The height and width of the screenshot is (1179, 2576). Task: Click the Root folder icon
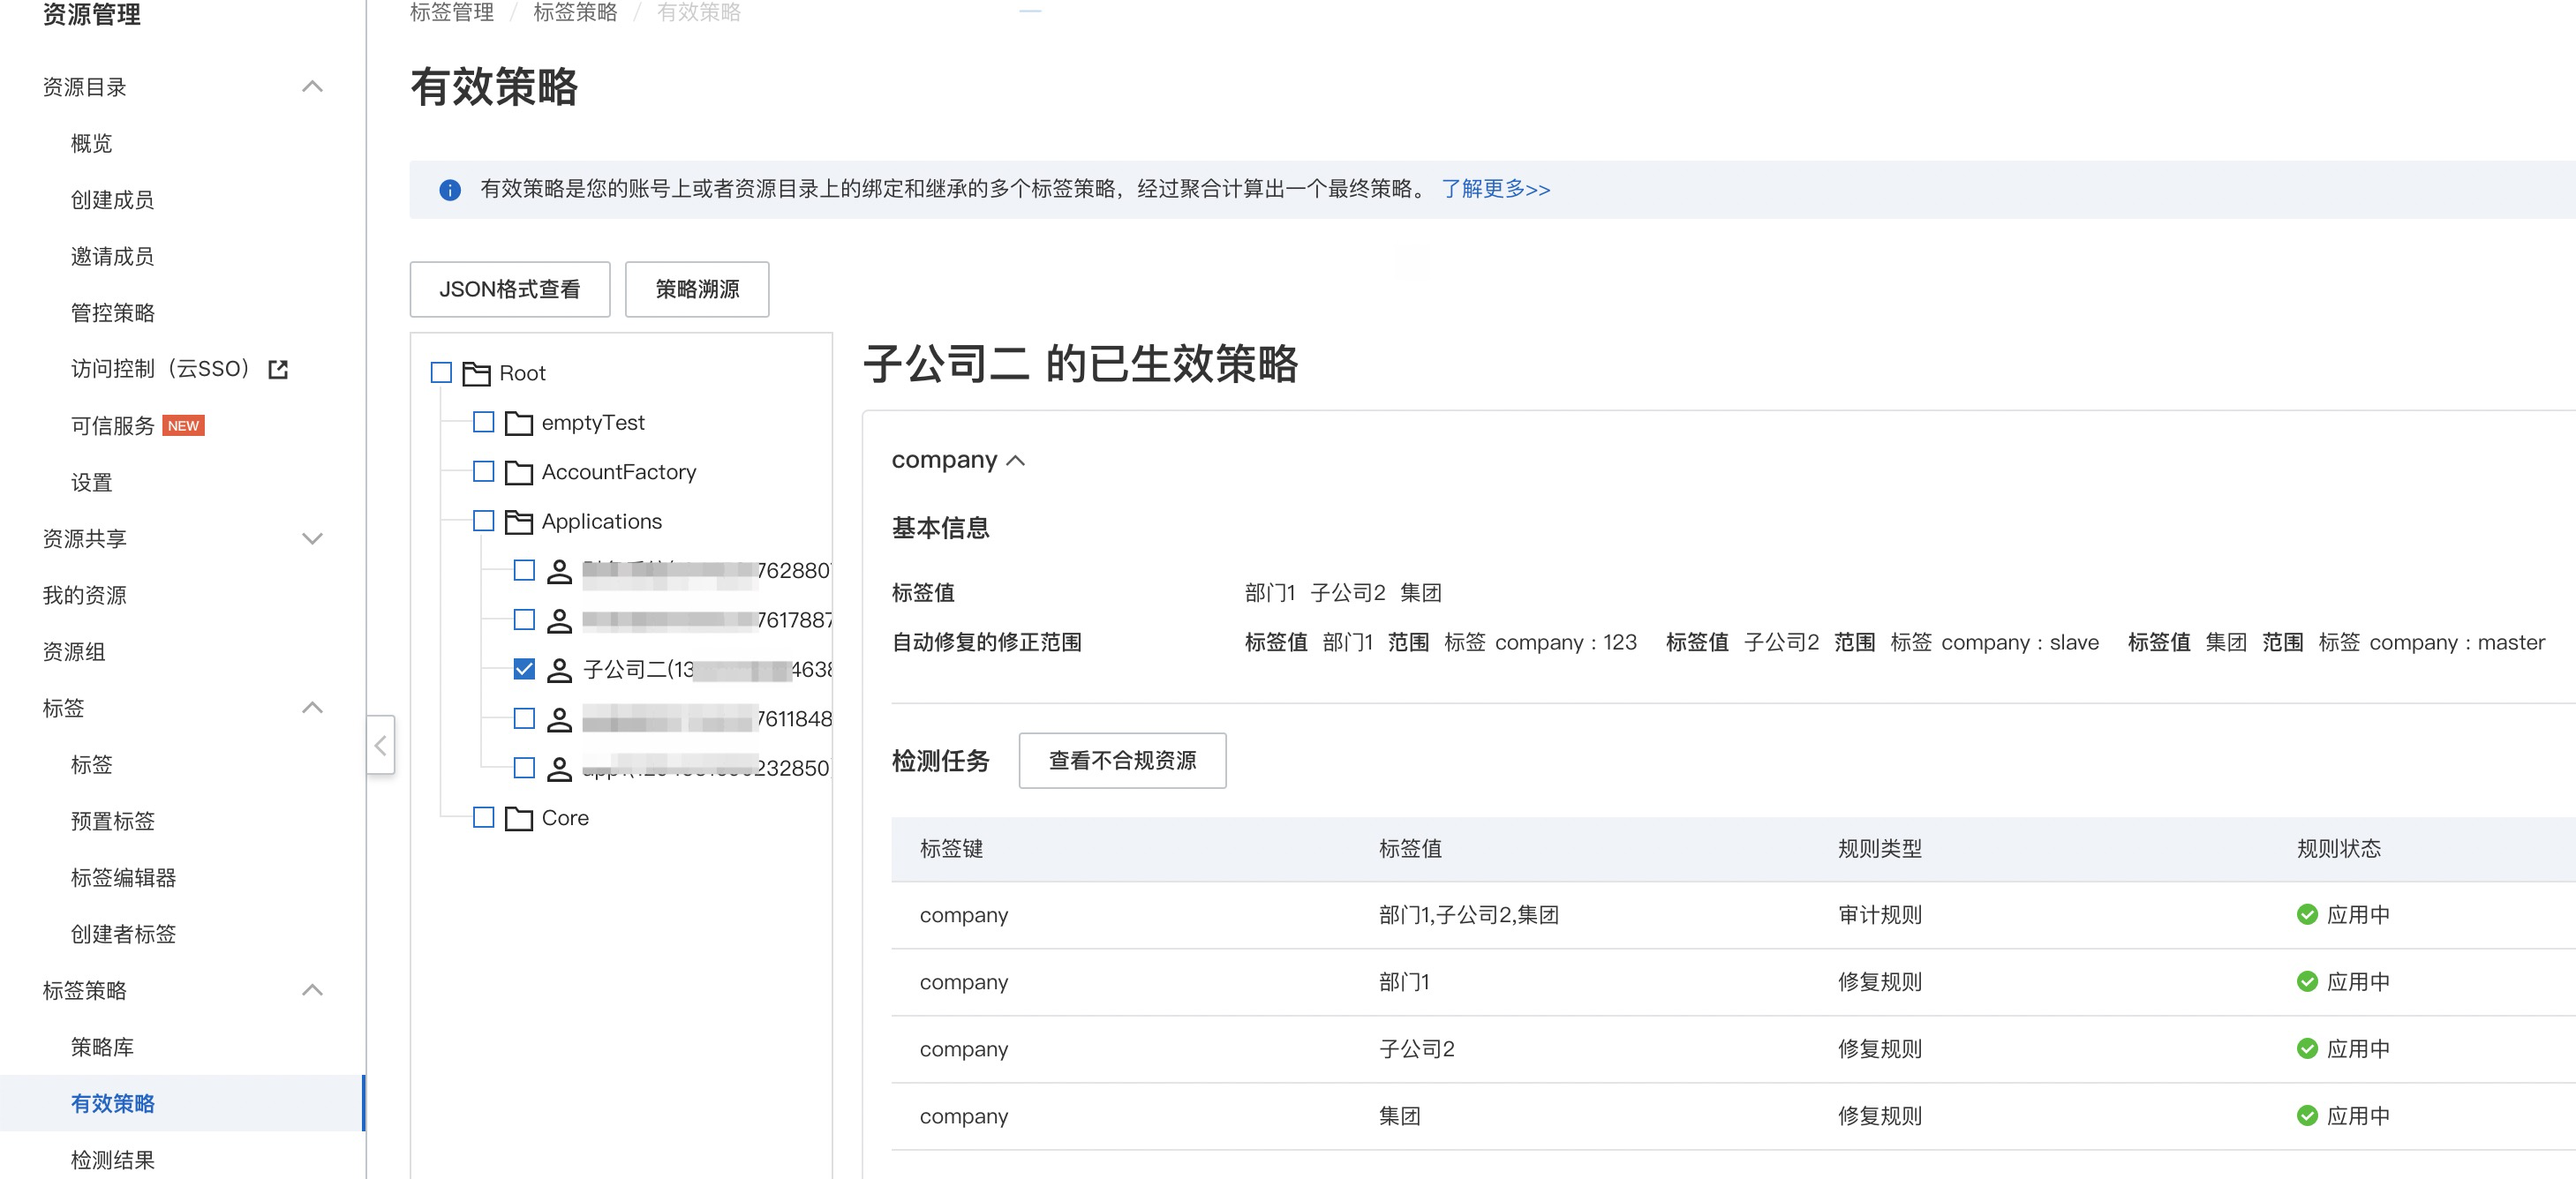point(476,374)
